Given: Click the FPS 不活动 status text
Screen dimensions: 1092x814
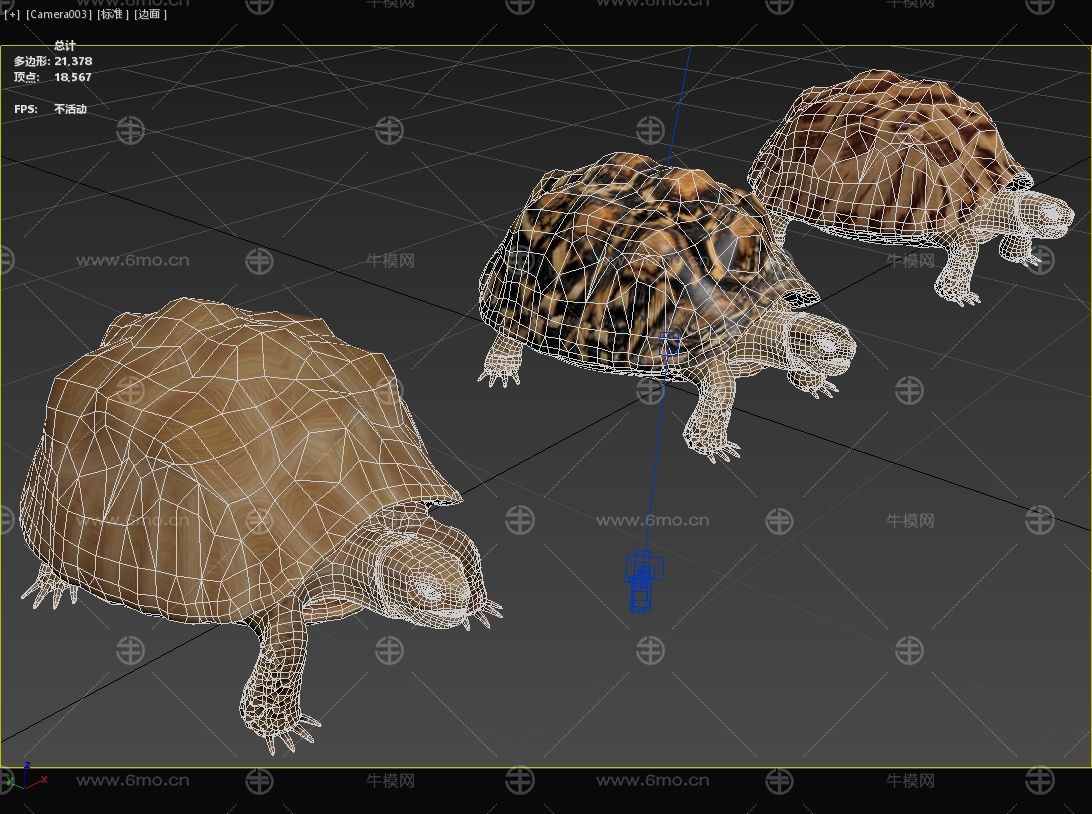Looking at the screenshot, I should pos(70,109).
